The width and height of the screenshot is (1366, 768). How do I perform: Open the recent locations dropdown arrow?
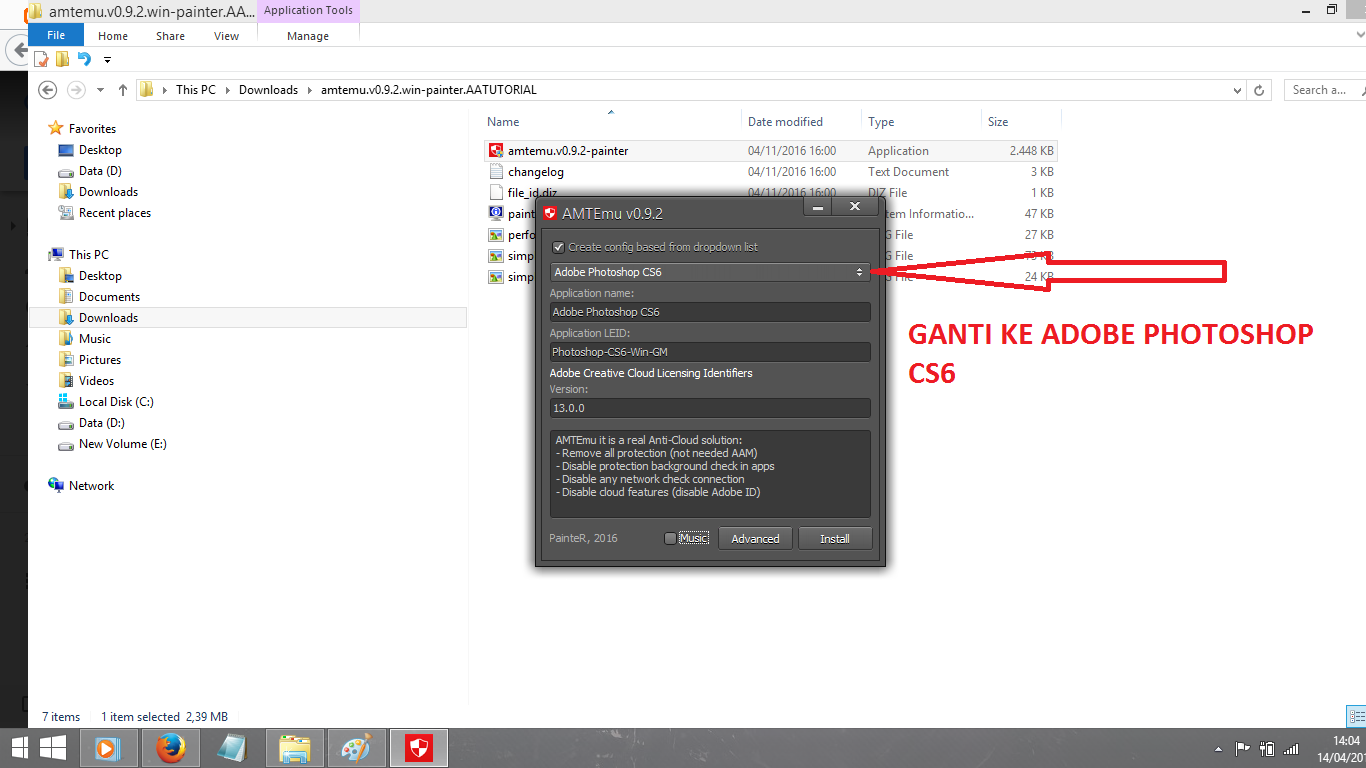click(x=101, y=90)
